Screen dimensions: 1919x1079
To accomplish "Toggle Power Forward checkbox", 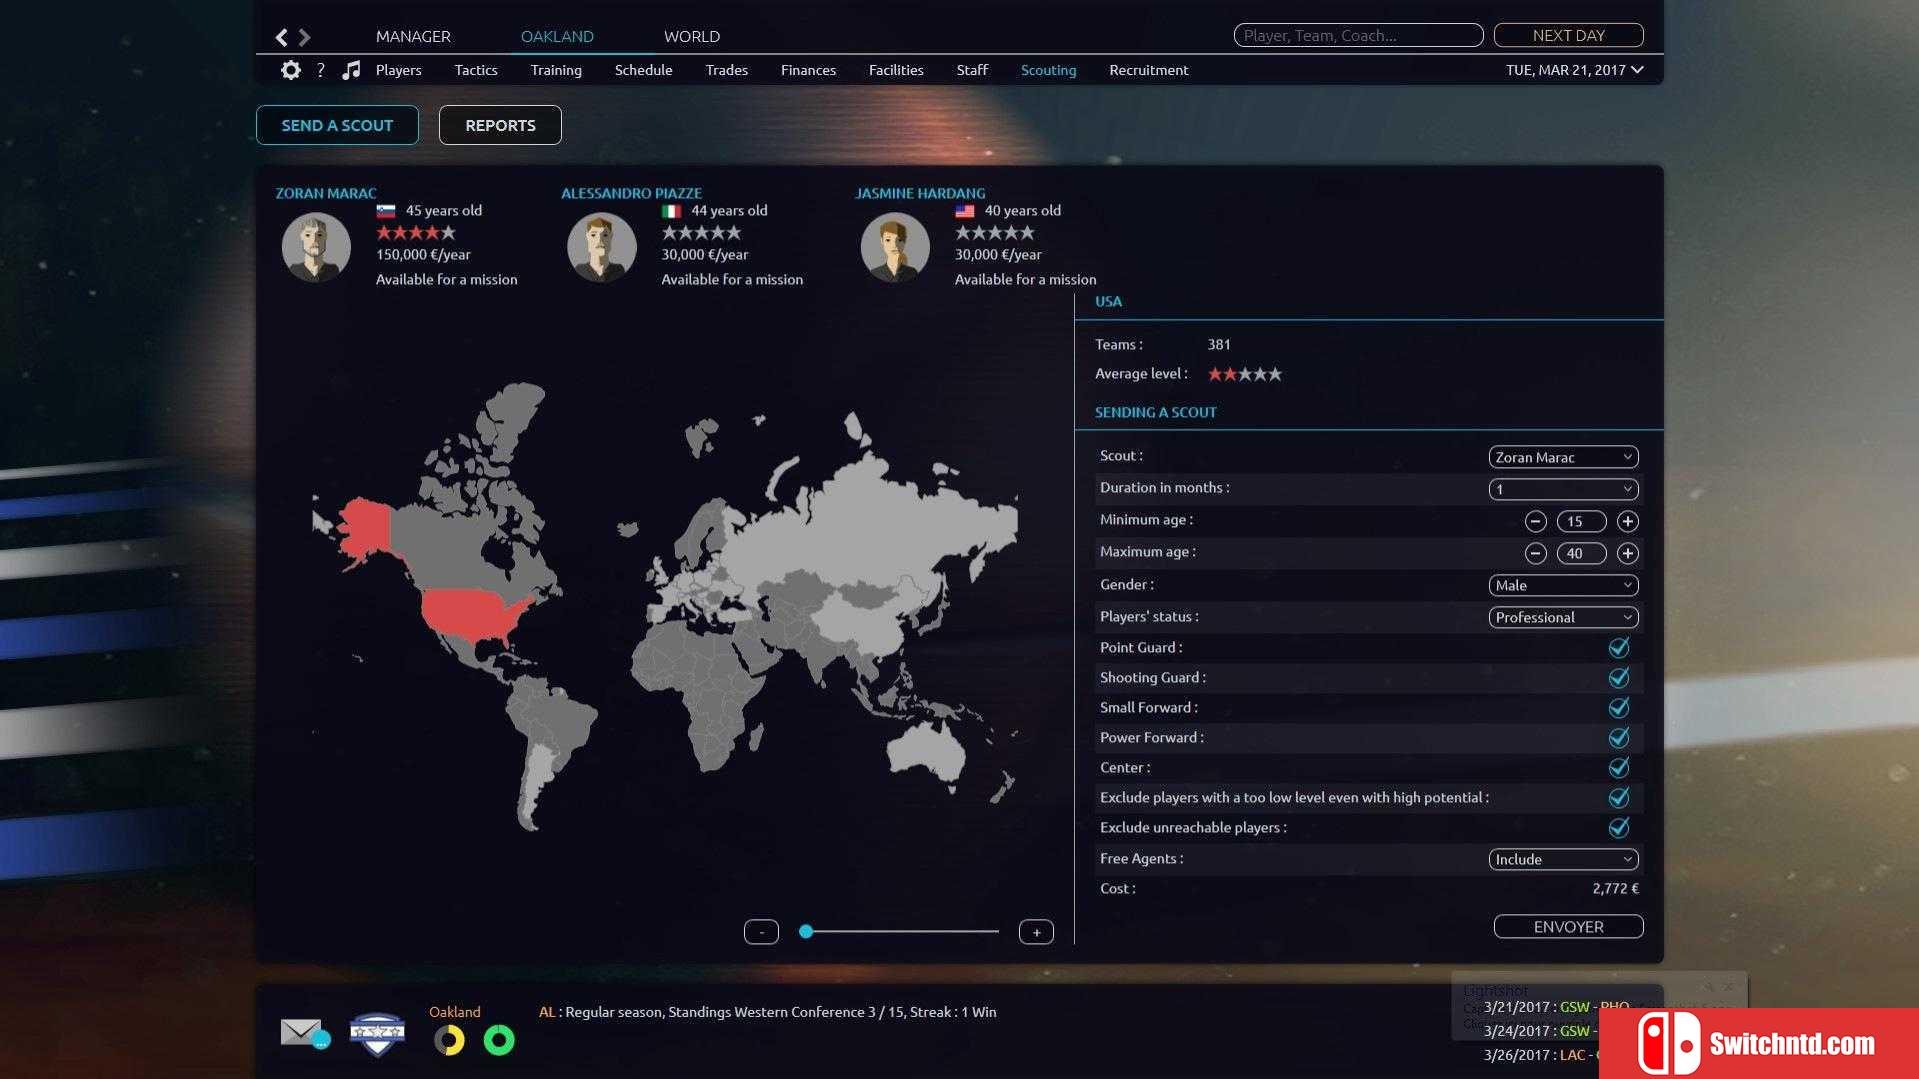I will tap(1619, 738).
